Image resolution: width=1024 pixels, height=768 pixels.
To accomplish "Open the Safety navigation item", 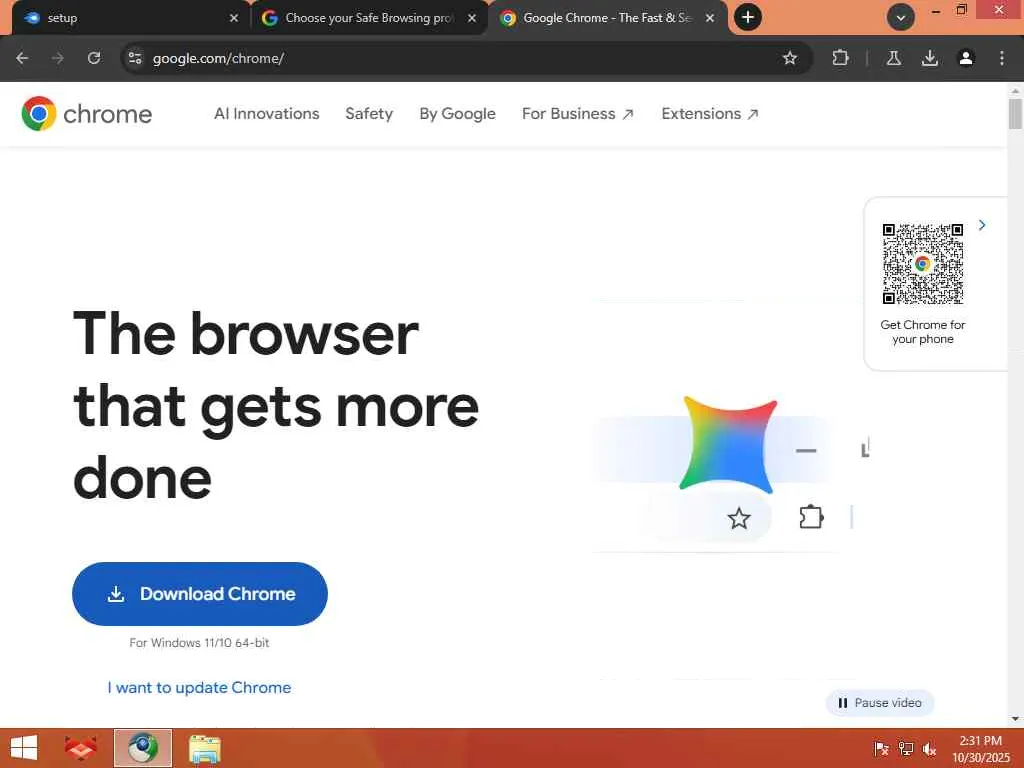I will pyautogui.click(x=369, y=114).
